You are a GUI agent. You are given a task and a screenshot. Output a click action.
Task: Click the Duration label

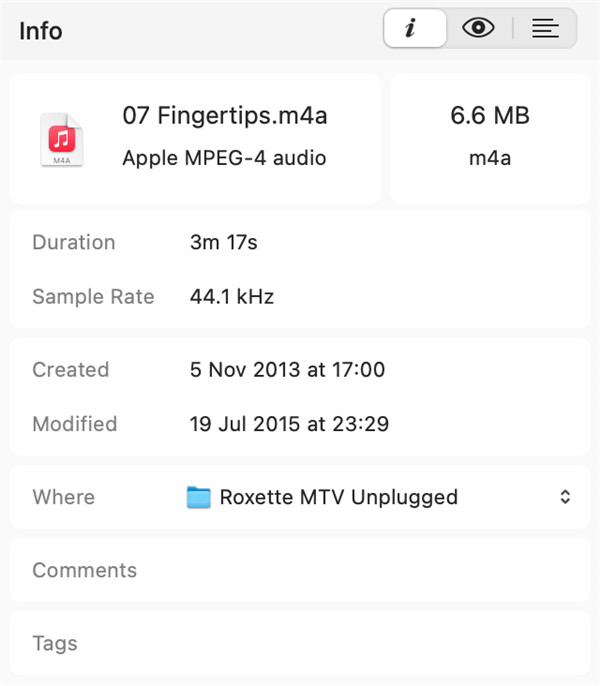pyautogui.click(x=74, y=242)
